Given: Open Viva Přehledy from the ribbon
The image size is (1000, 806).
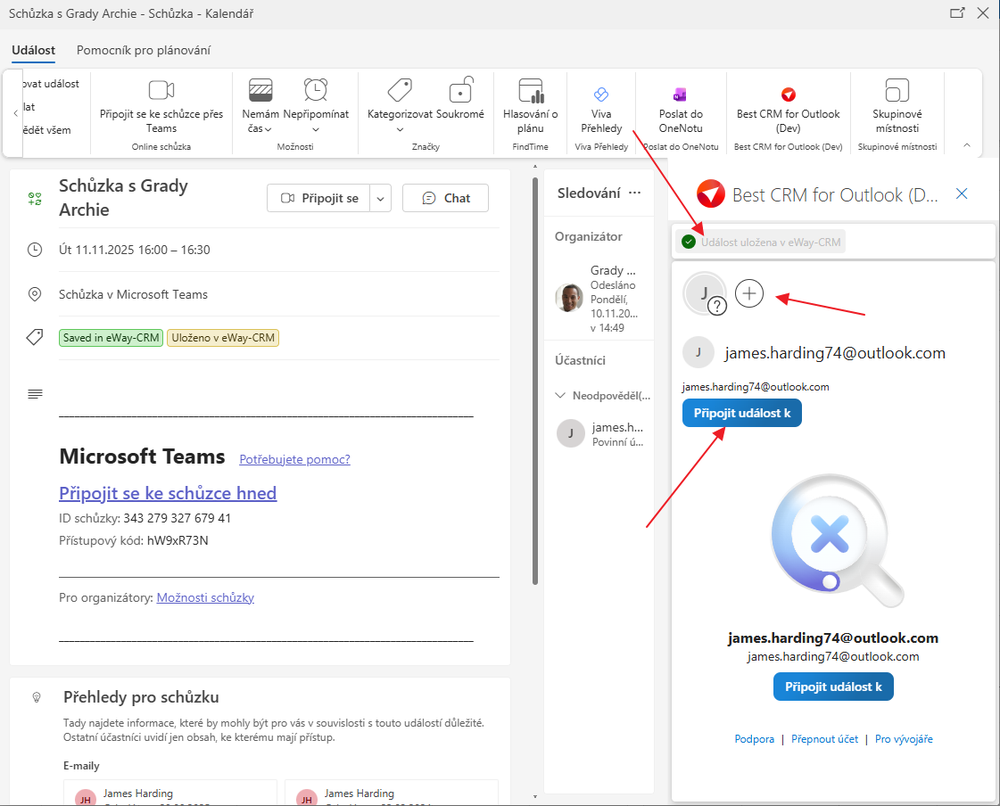Looking at the screenshot, I should 601,93.
